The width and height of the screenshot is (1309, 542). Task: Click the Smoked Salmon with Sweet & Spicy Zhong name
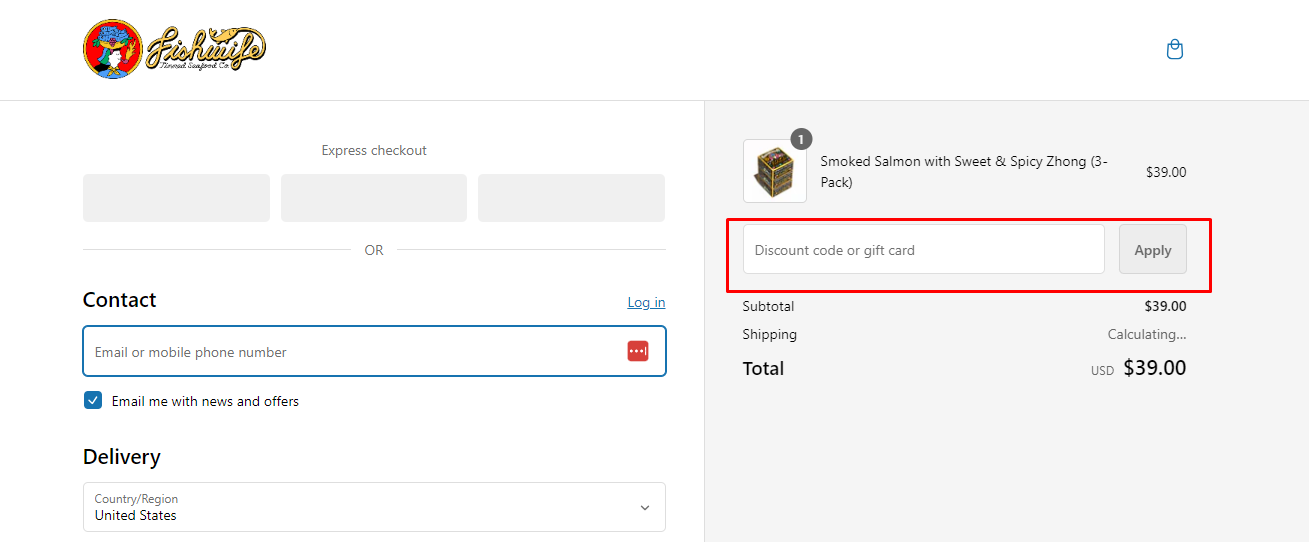[x=964, y=172]
